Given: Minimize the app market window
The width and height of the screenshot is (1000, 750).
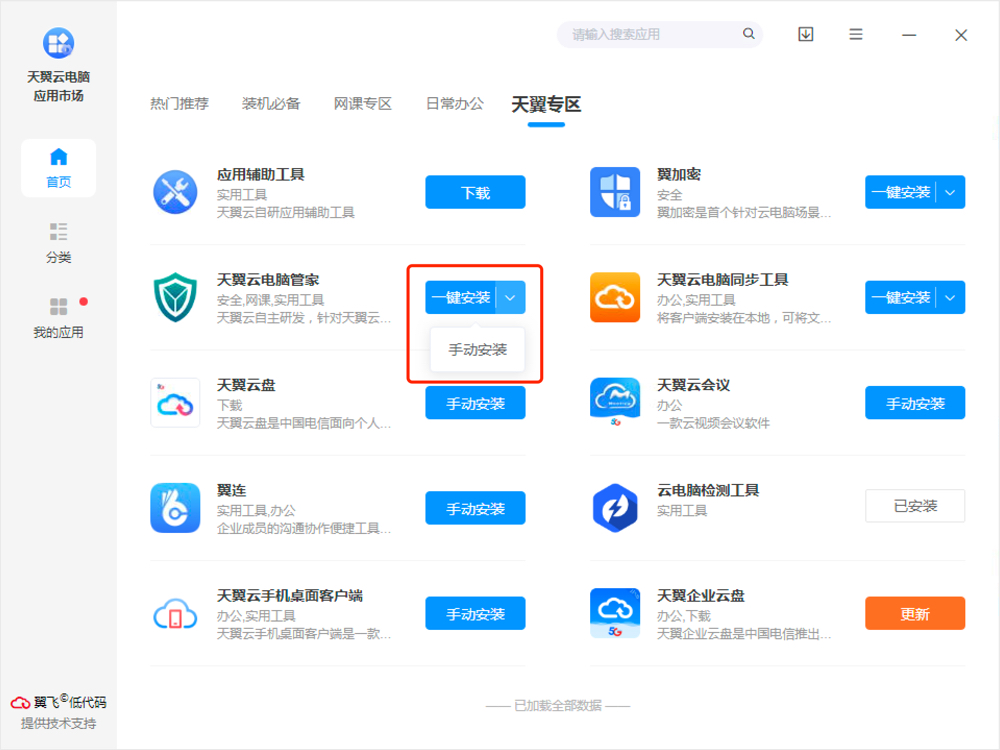Looking at the screenshot, I should tap(909, 34).
